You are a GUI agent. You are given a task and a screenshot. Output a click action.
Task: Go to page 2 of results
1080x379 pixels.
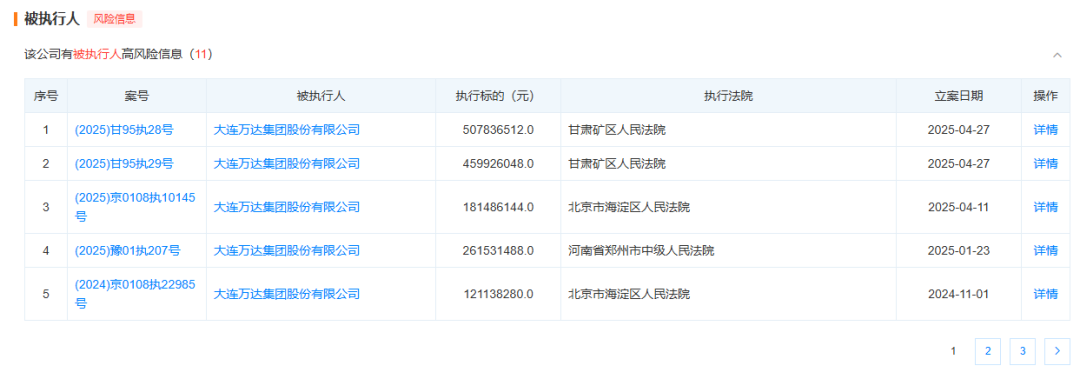[988, 351]
